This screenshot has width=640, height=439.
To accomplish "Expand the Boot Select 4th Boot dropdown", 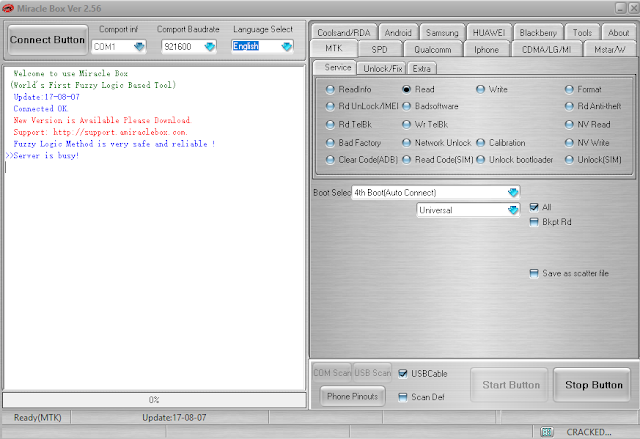I will point(513,192).
